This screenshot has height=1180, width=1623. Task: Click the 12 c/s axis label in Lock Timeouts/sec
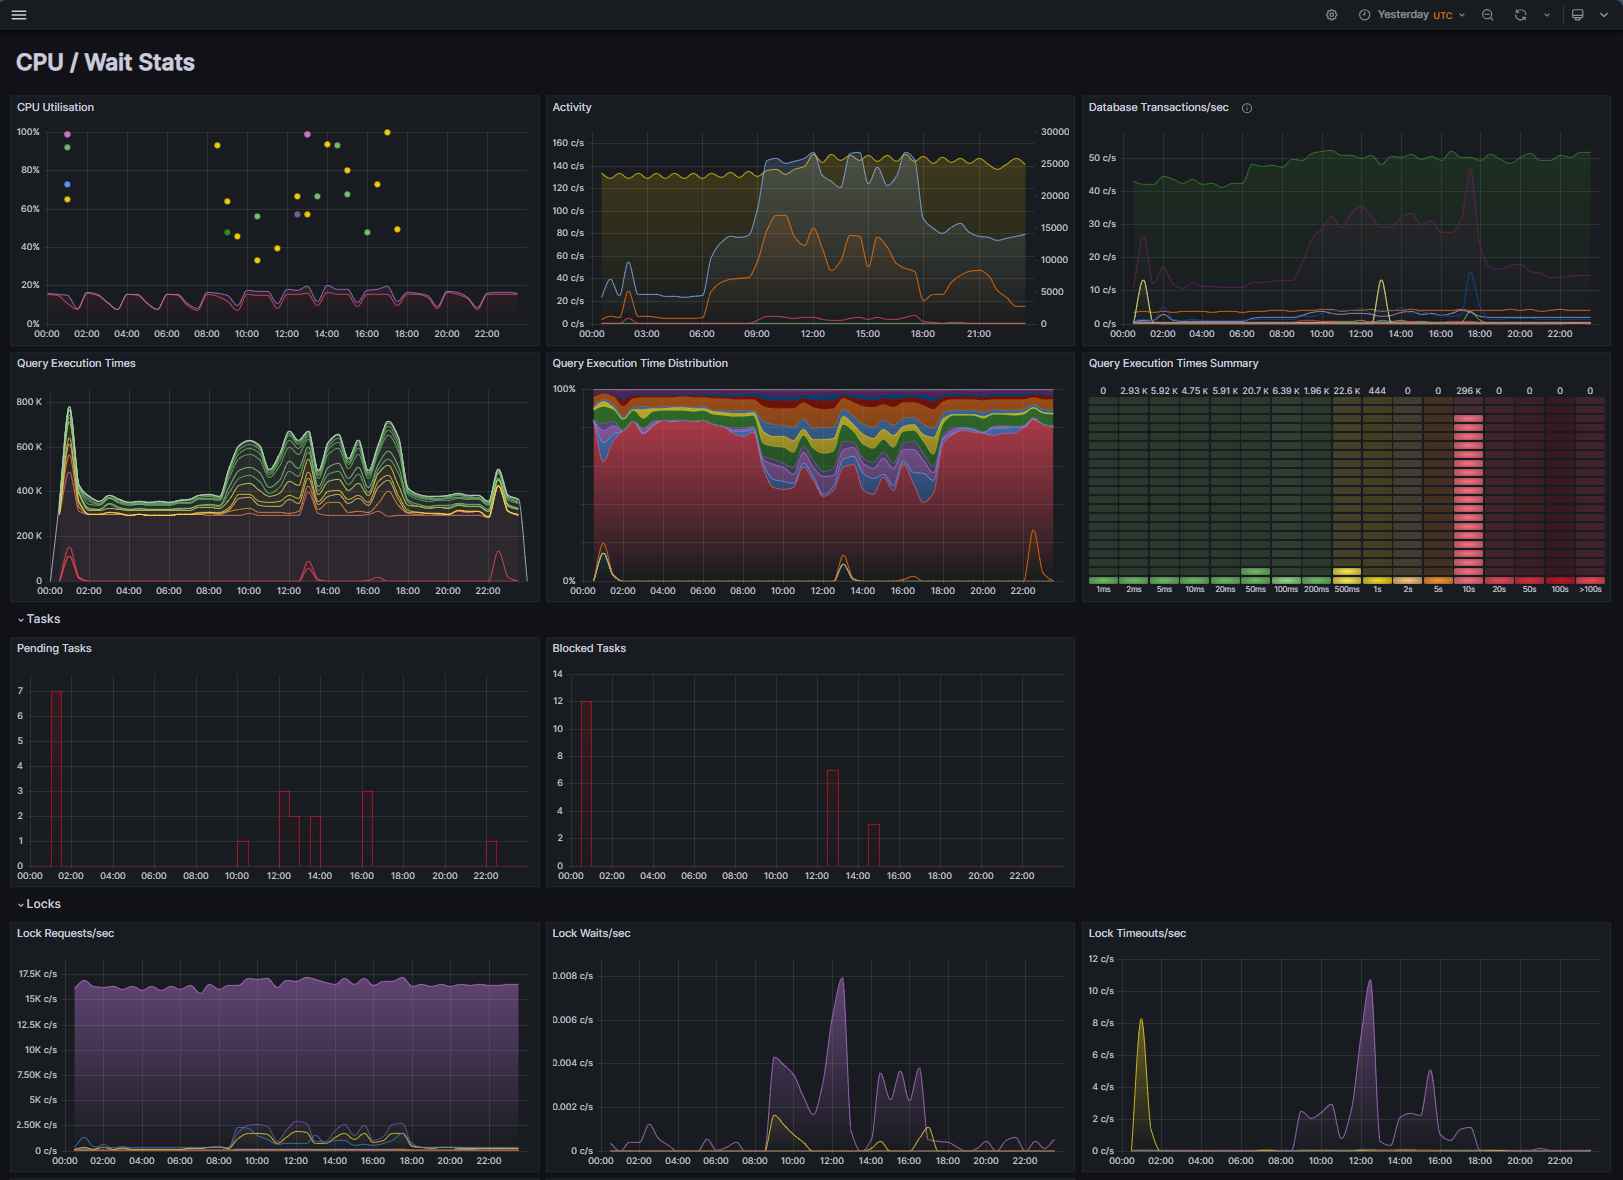[x=1101, y=959]
